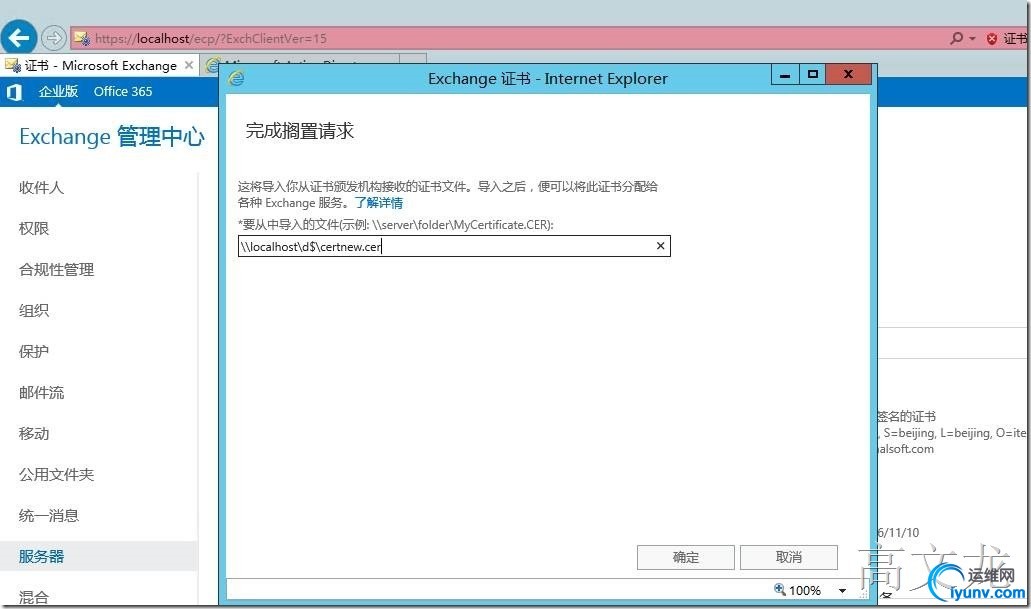Select the Office 365 header tab
The height and width of the screenshot is (609, 1031).
[122, 91]
